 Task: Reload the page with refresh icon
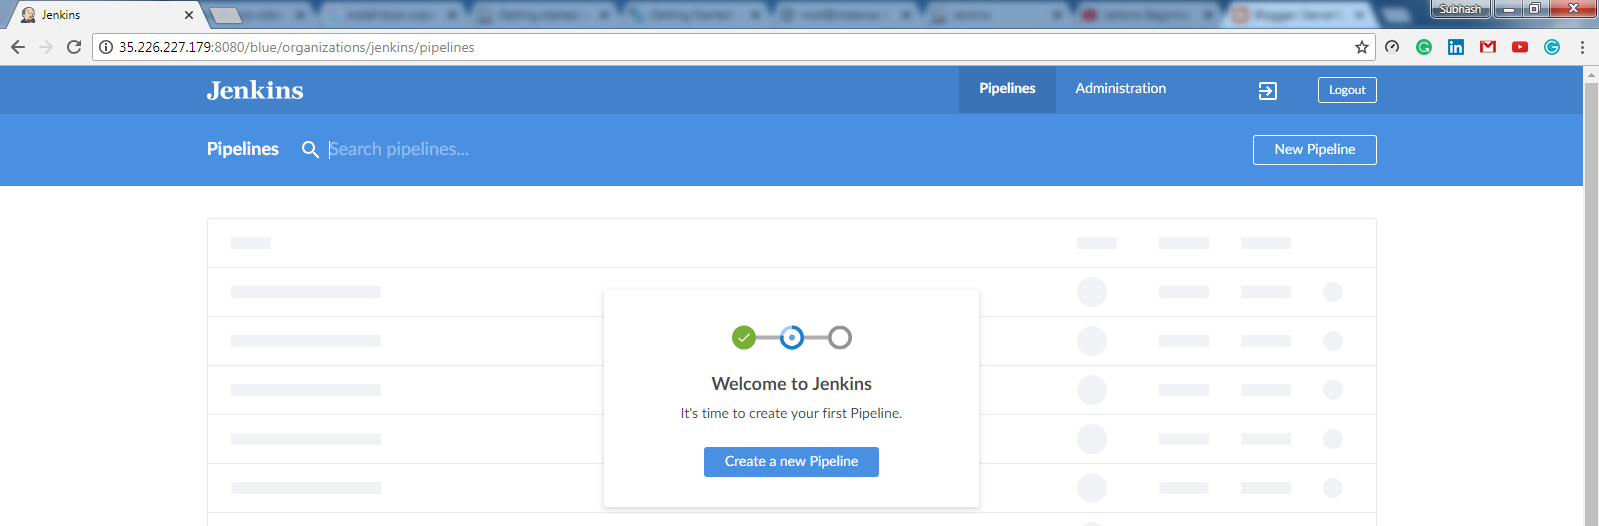pos(74,47)
